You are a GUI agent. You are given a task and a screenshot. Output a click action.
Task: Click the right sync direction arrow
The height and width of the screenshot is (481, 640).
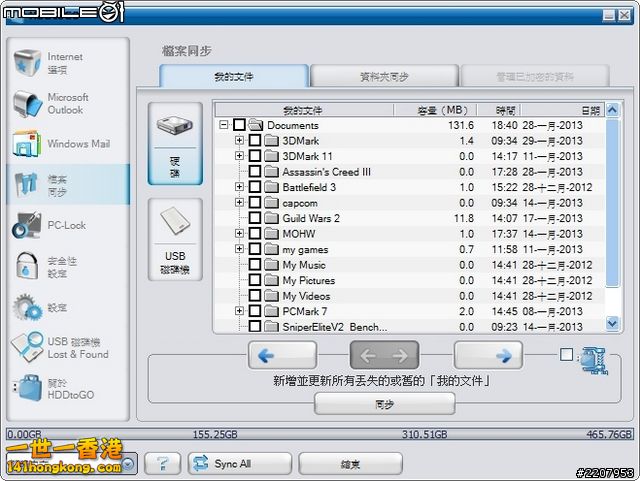[x=488, y=355]
